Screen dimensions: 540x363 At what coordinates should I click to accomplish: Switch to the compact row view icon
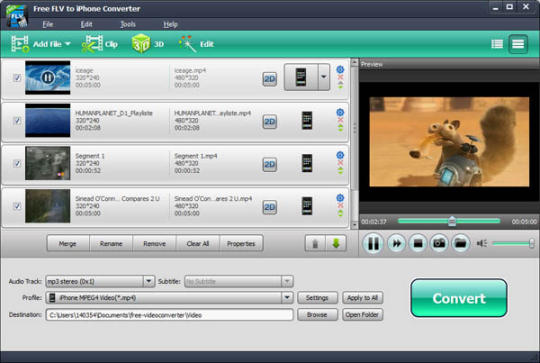[518, 44]
